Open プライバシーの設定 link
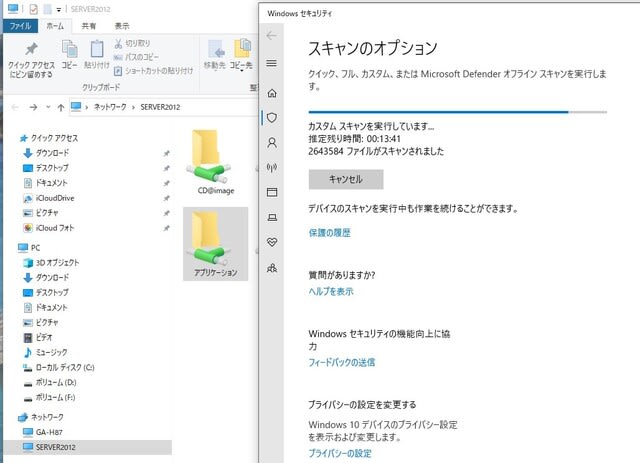The width and height of the screenshot is (640, 463). [340, 453]
